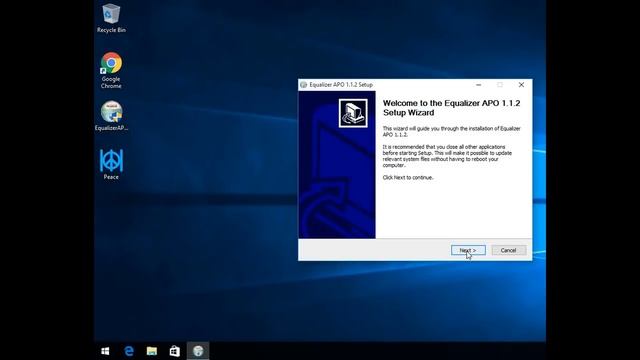The width and height of the screenshot is (640, 360).
Task: Open the Recycle Bin desktop icon
Action: 111,18
